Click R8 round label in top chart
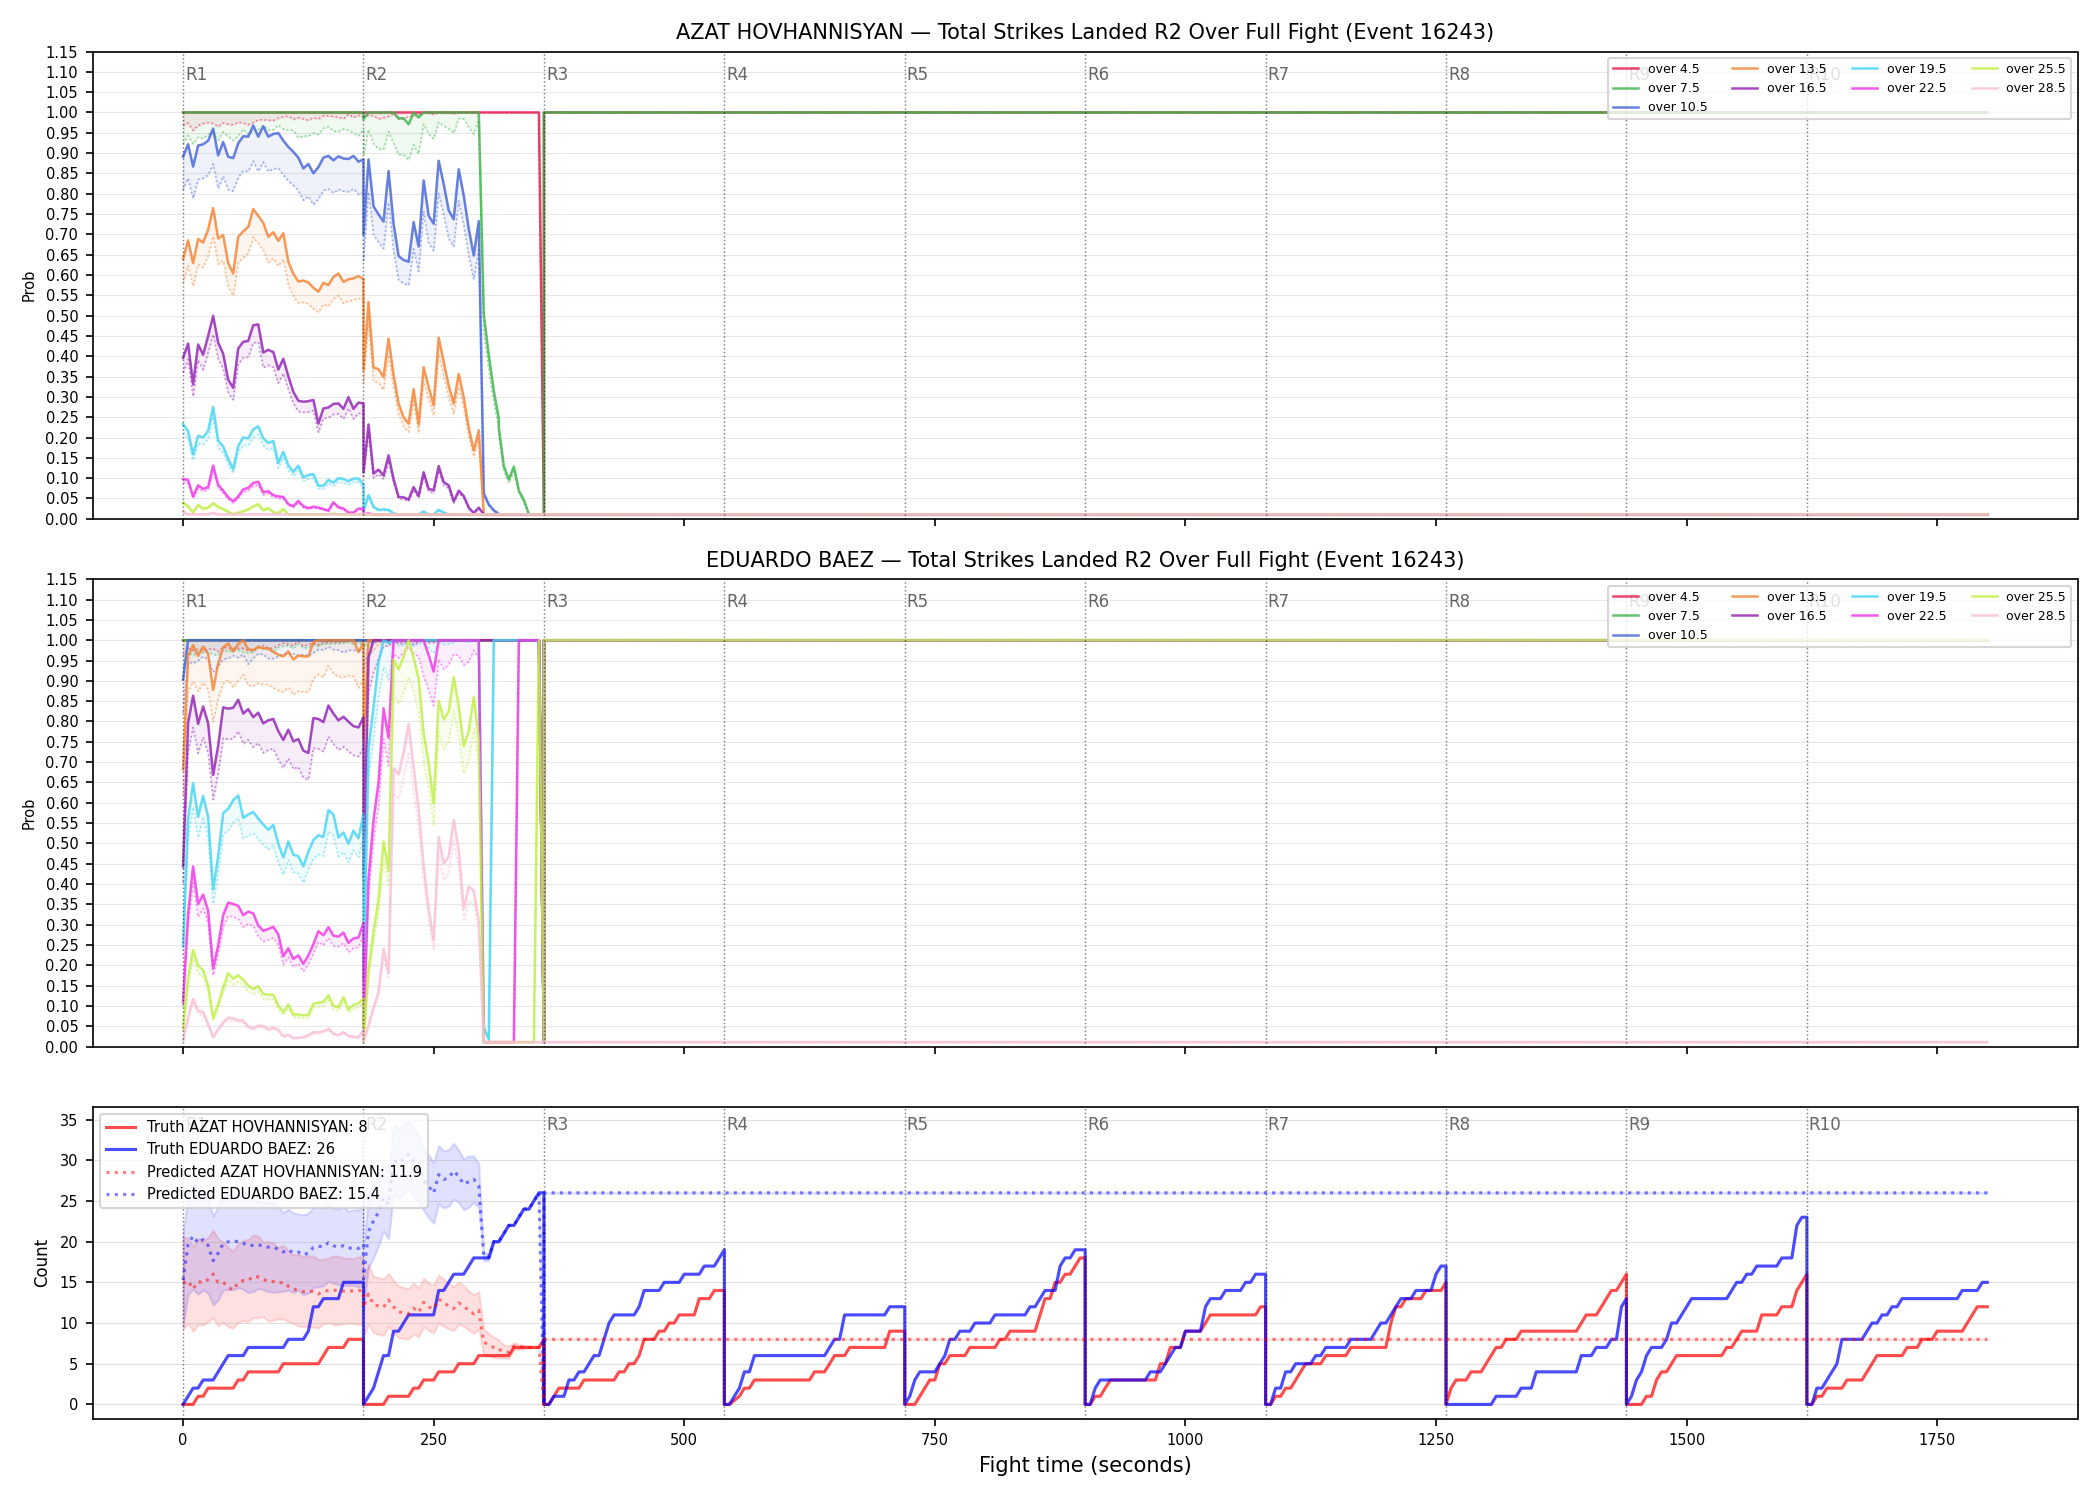Screen dimensions: 2100x1500 pyautogui.click(x=1459, y=74)
